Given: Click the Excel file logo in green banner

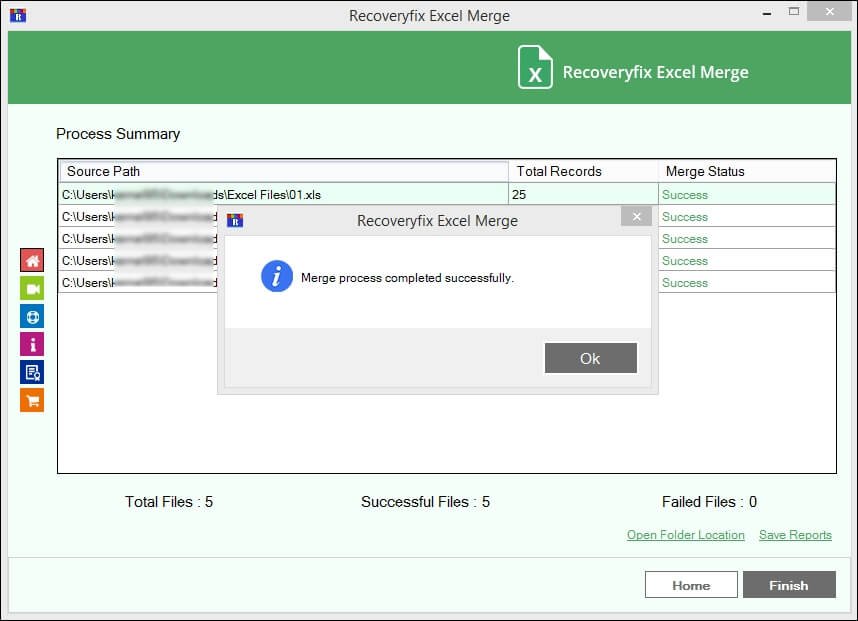Looking at the screenshot, I should coord(535,67).
